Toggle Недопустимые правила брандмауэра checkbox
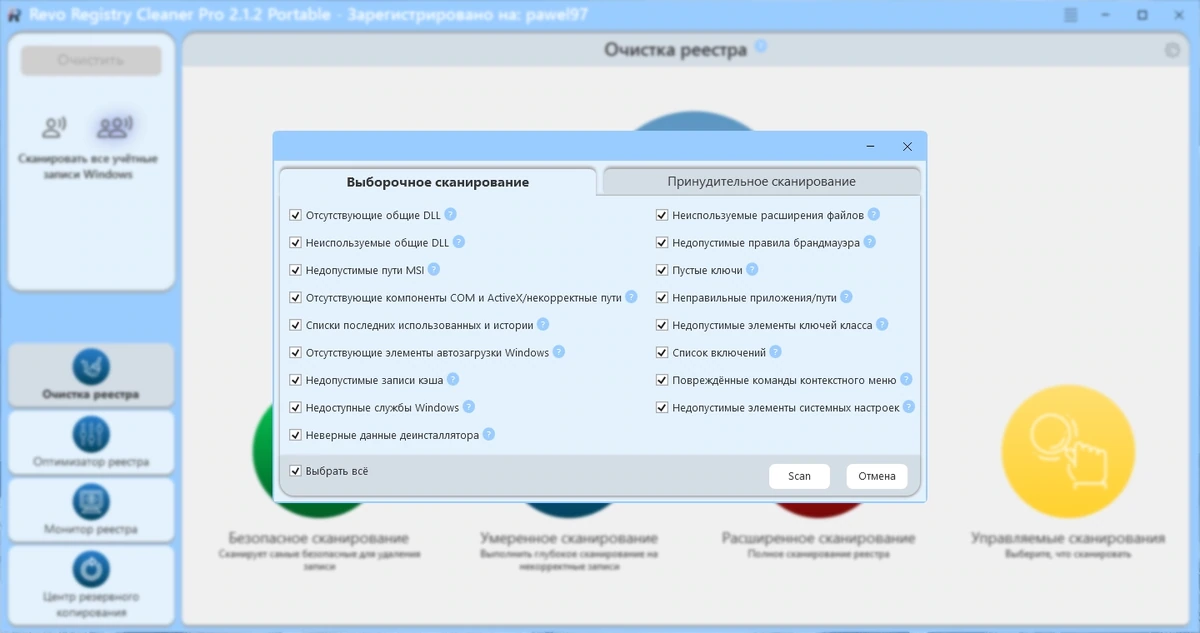Image resolution: width=1200 pixels, height=633 pixels. (662, 242)
